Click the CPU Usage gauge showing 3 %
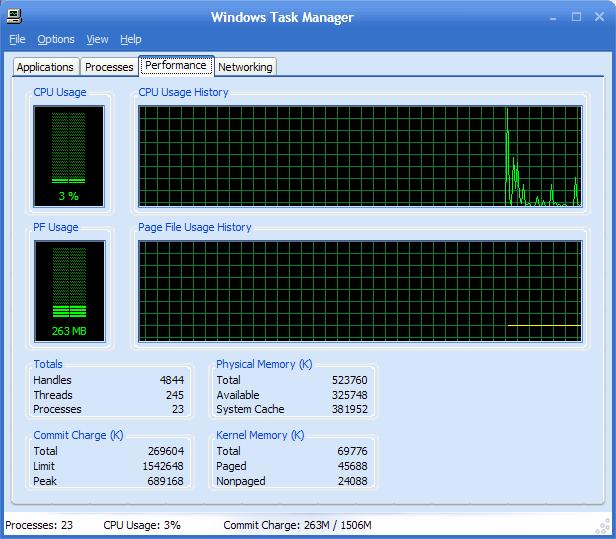 pos(69,156)
